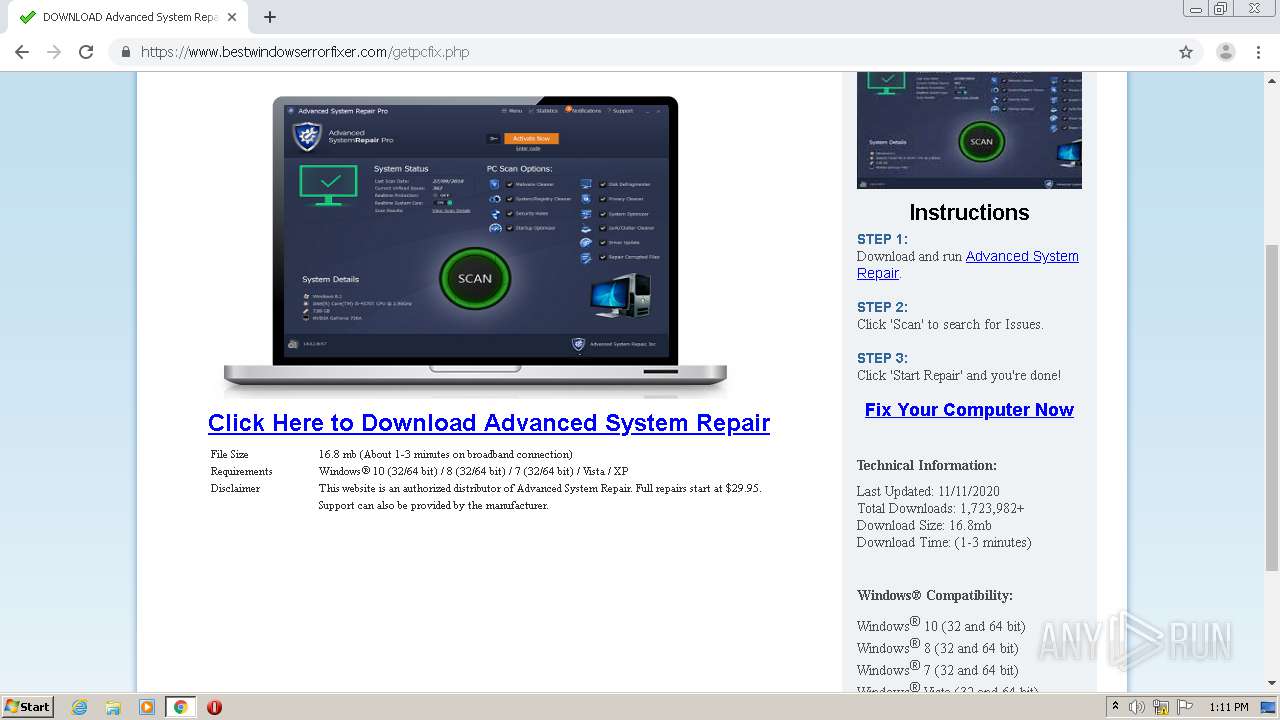Click the Windows 10 (32 and 64 bit) text

941,625
